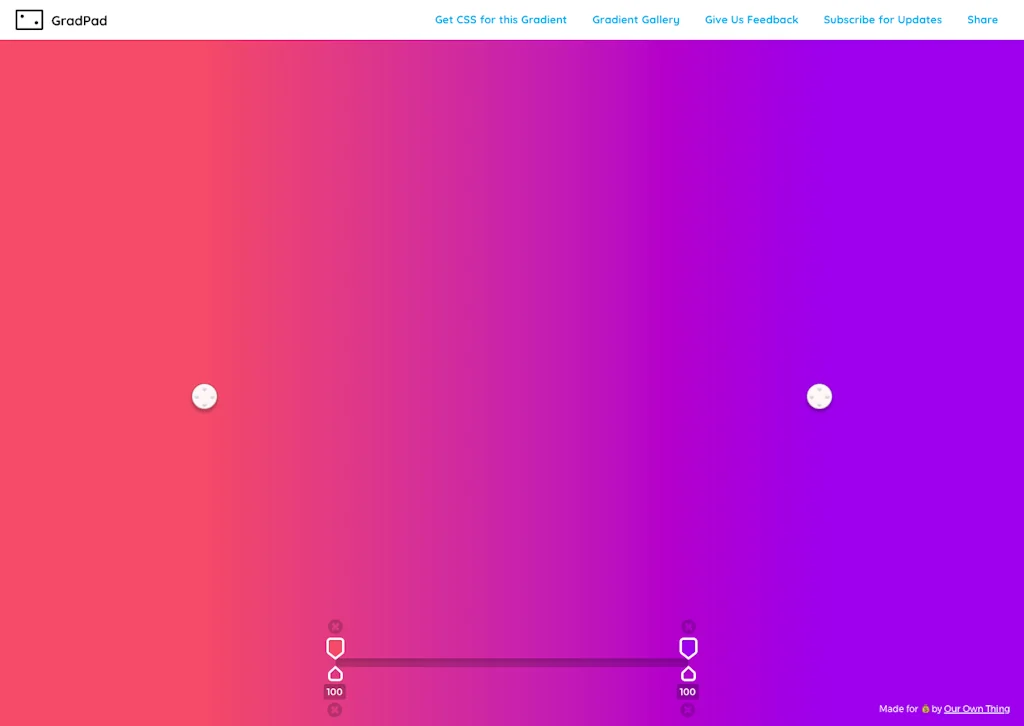Select the left opacity stop handle
1024x726 pixels.
click(335, 674)
